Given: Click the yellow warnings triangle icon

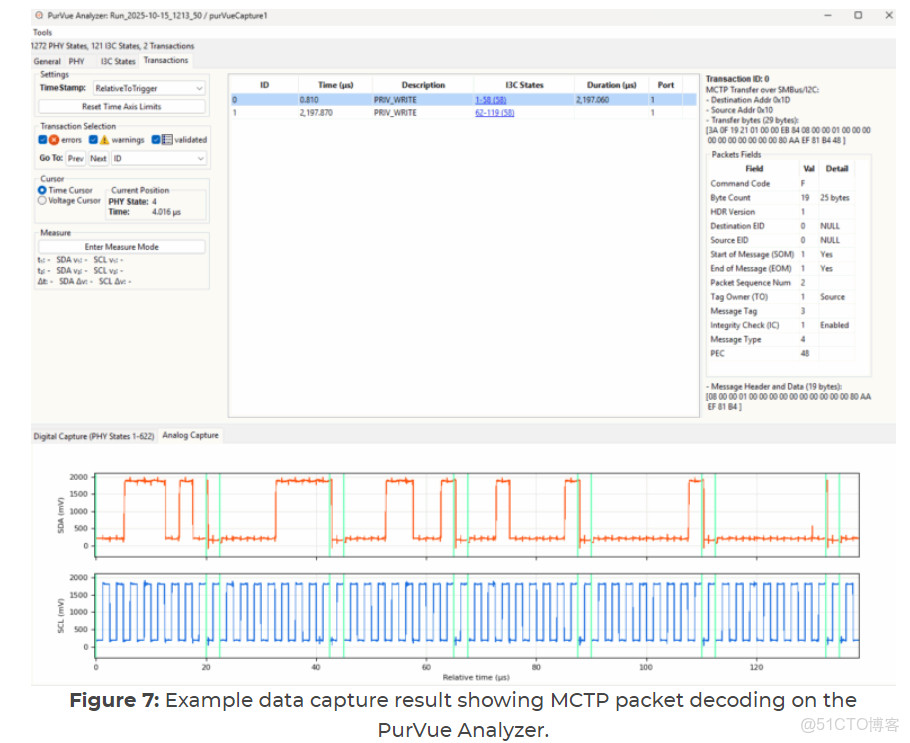Looking at the screenshot, I should coord(104,139).
